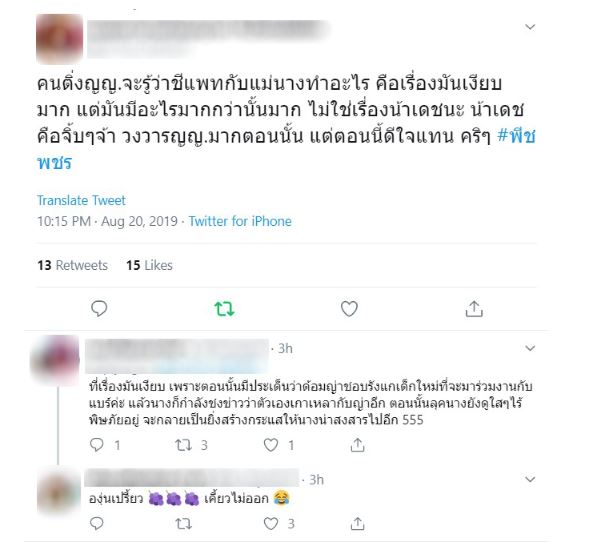View the 13 Retweets list
Image resolution: width=595 pixels, height=552 pixels.
pos(72,265)
